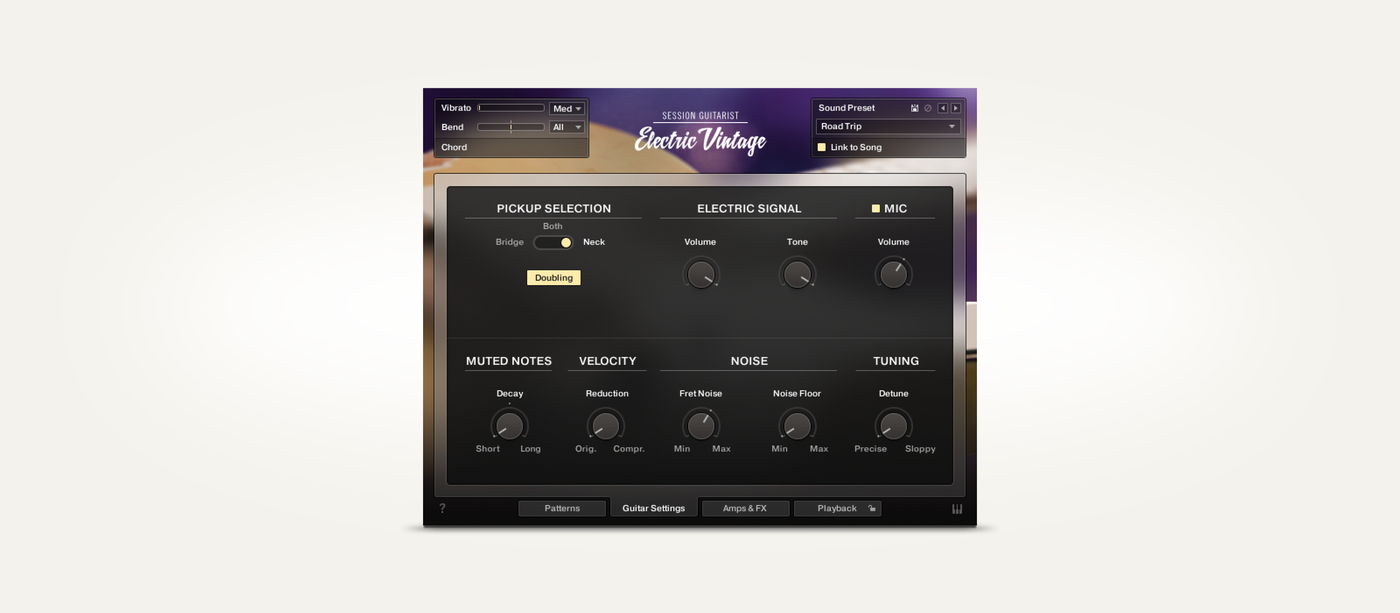The height and width of the screenshot is (613, 1400).
Task: Go to previous sound preset
Action: tap(942, 108)
